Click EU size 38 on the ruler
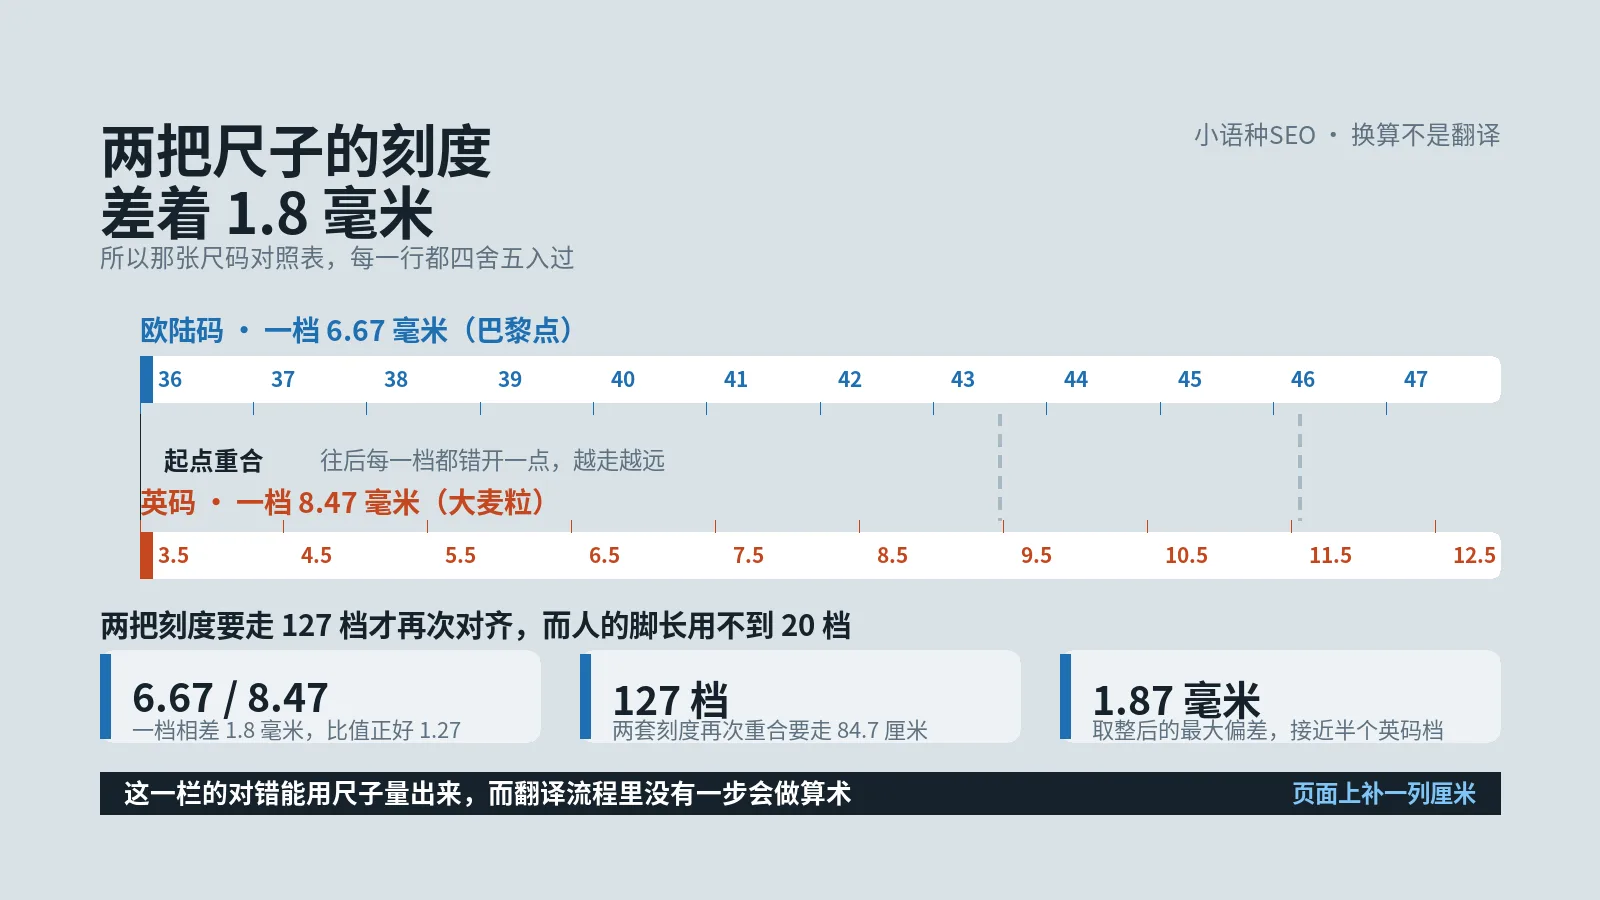 tap(396, 380)
